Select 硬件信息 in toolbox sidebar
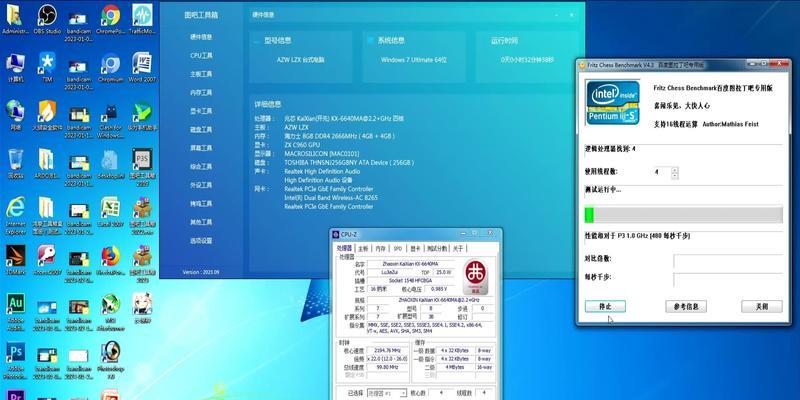Screen dimensions: 800x400 (x=201, y=37)
